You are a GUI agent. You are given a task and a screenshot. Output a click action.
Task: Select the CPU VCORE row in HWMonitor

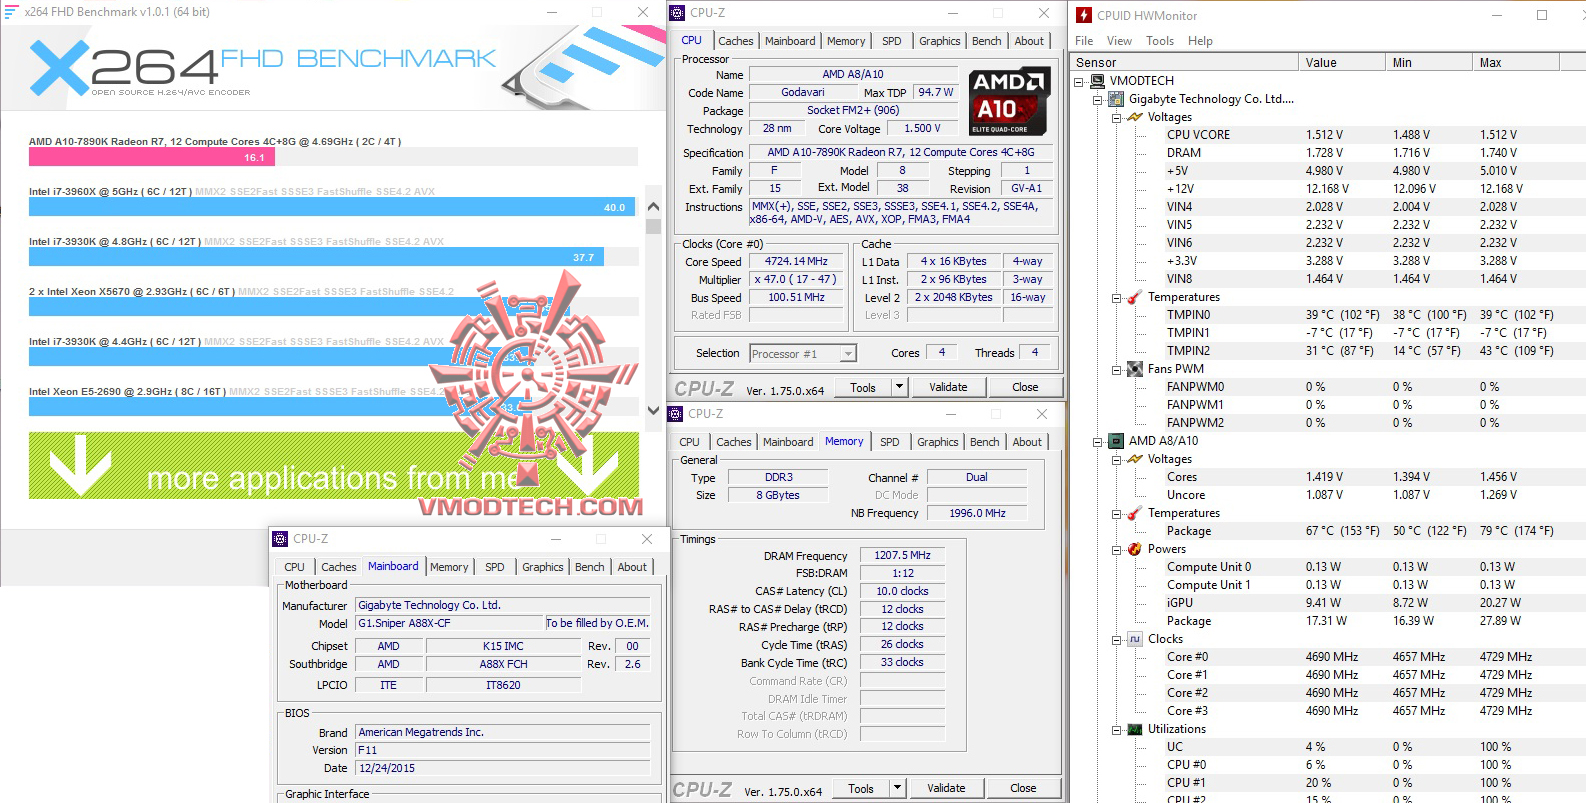1326,135
